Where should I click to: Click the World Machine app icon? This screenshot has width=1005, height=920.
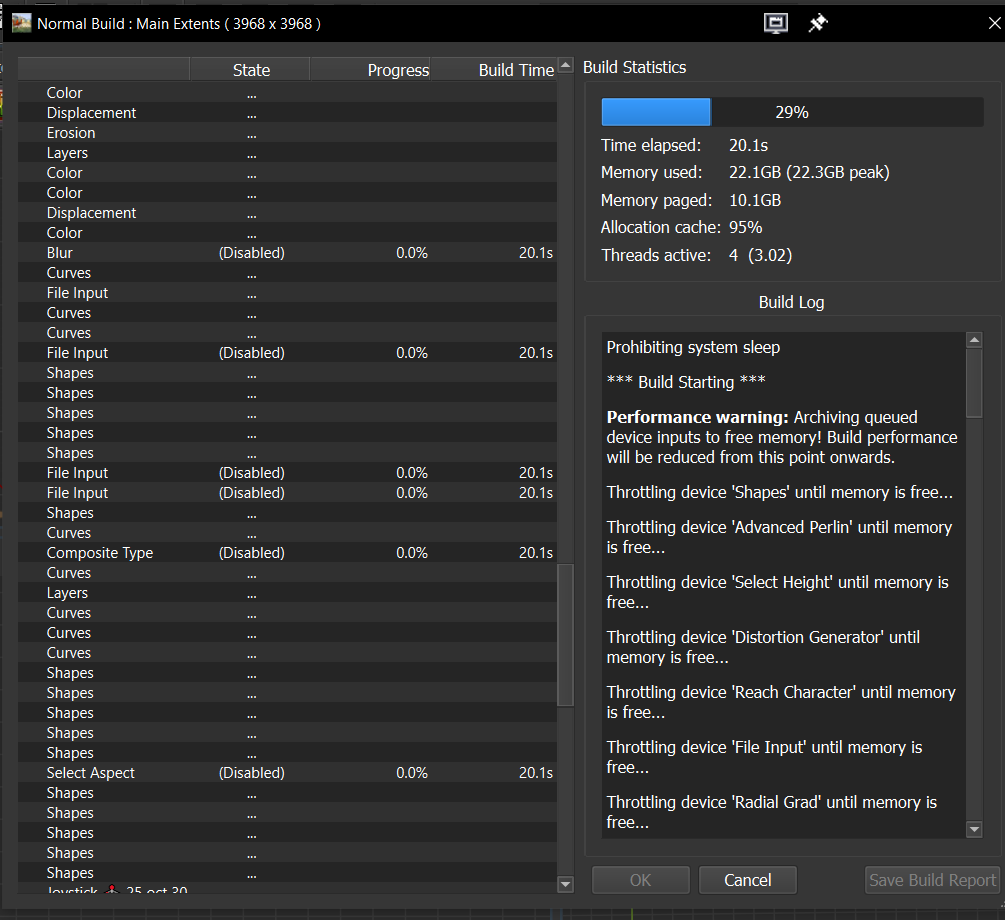pyautogui.click(x=21, y=23)
